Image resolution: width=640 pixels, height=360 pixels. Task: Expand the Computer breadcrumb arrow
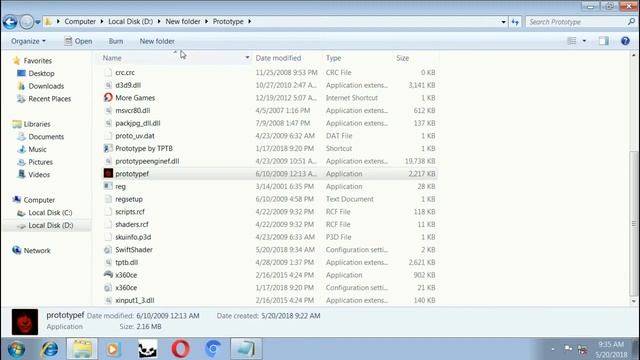pos(102,22)
